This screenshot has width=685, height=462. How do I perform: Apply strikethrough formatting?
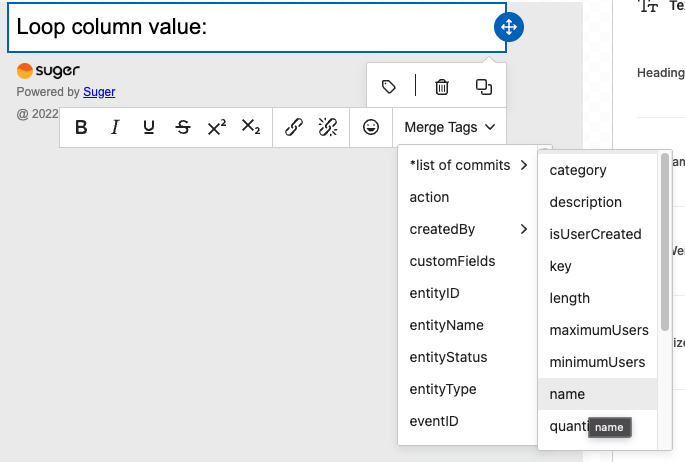[183, 128]
